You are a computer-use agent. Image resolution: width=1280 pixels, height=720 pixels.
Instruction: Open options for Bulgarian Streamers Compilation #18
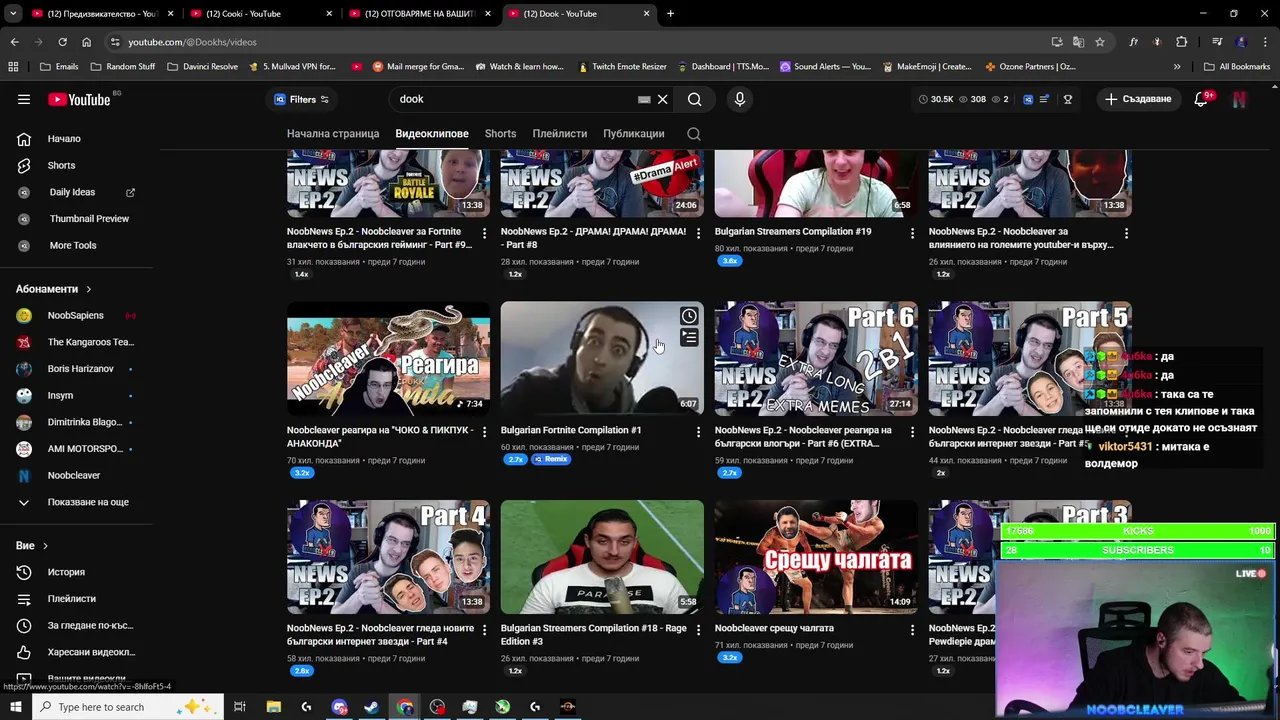point(698,630)
